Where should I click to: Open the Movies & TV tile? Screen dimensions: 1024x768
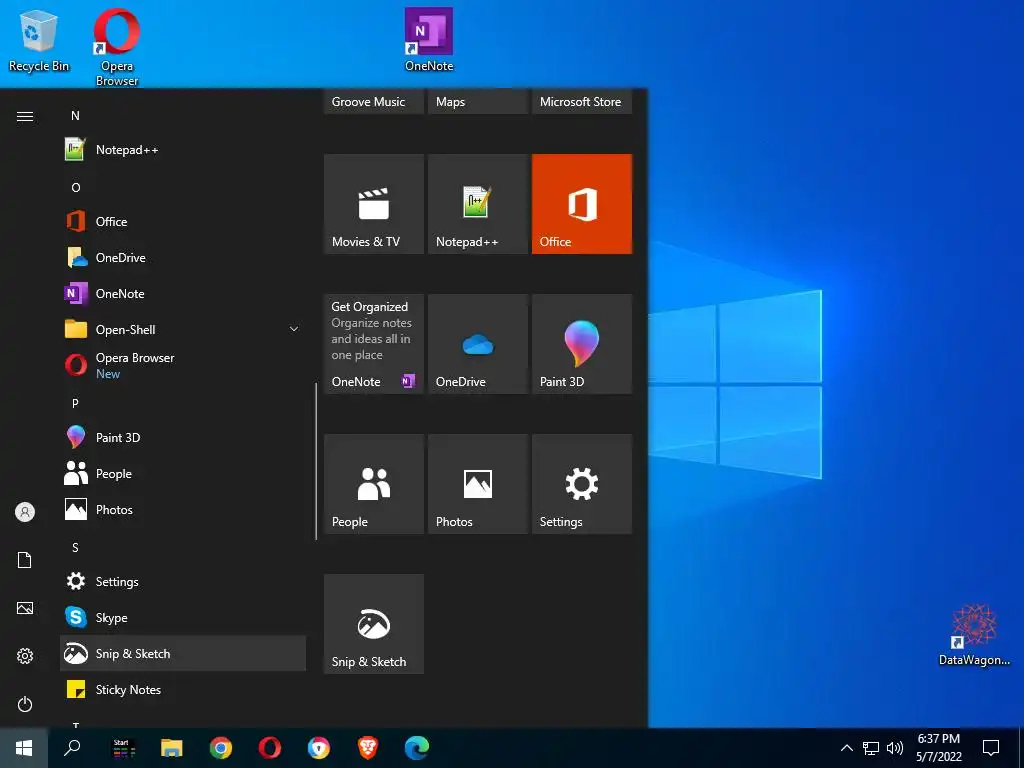click(374, 204)
